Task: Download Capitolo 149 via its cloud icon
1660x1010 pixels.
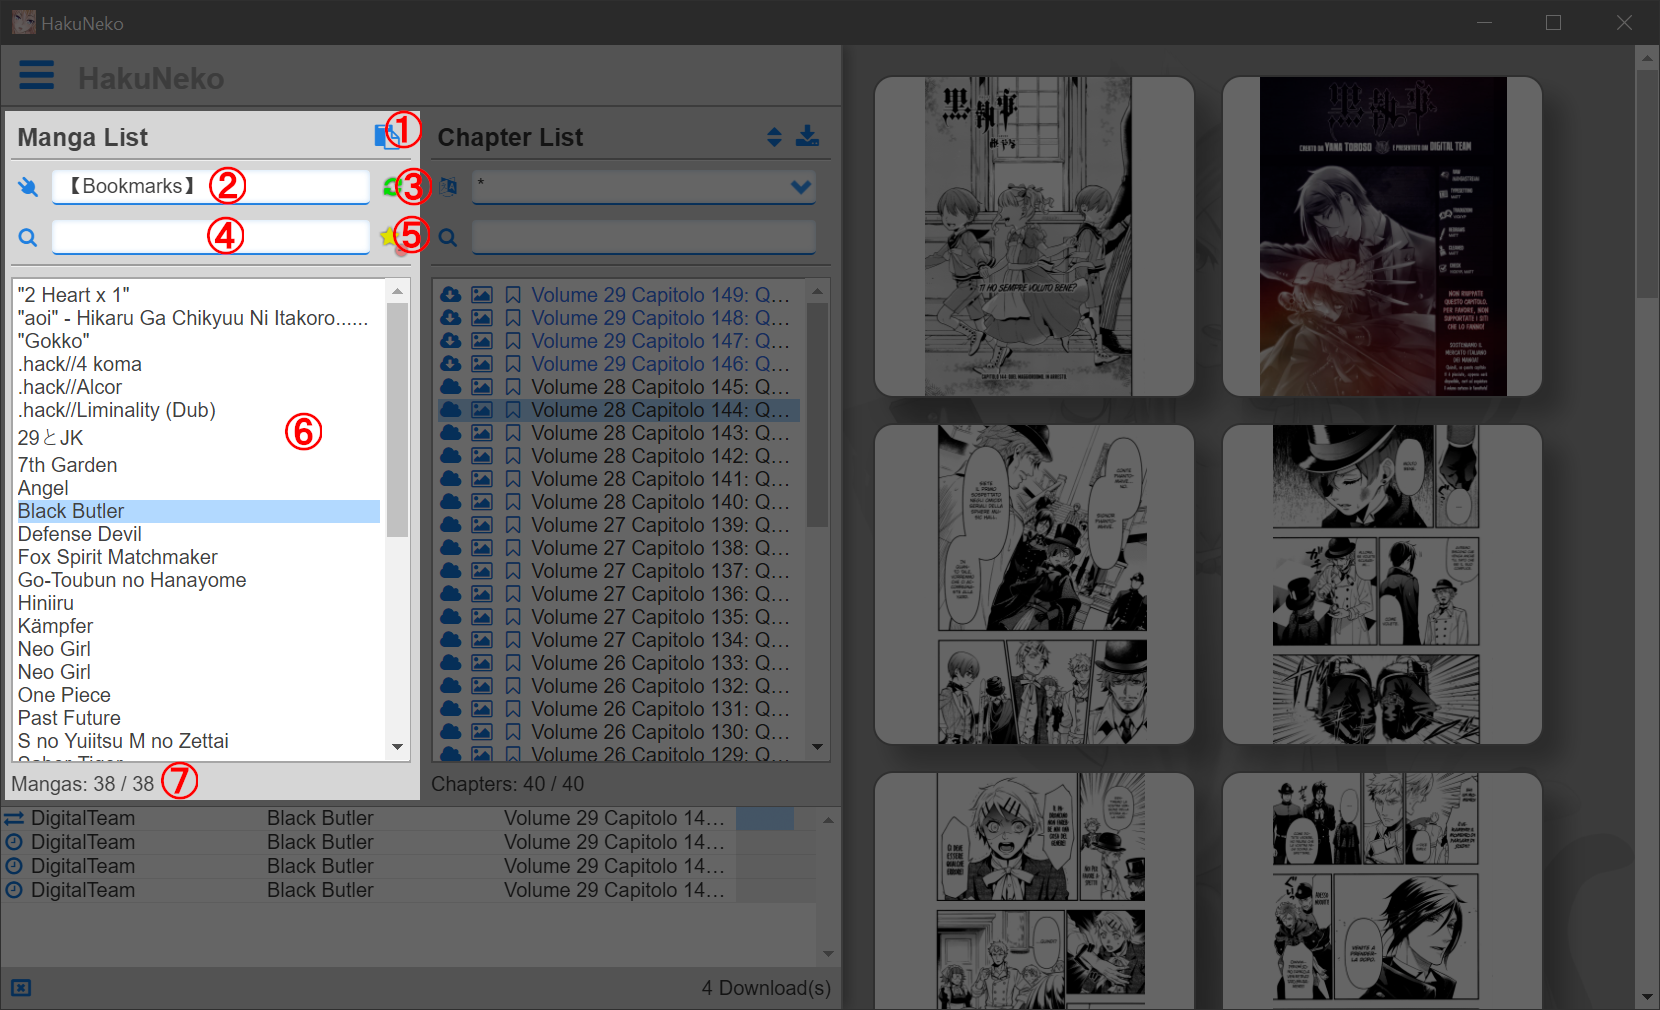Action: pyautogui.click(x=451, y=295)
